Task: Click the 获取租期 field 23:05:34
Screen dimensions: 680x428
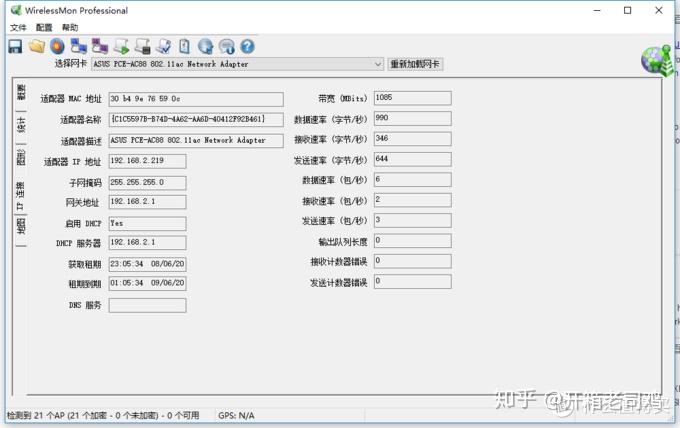Action: (x=147, y=264)
